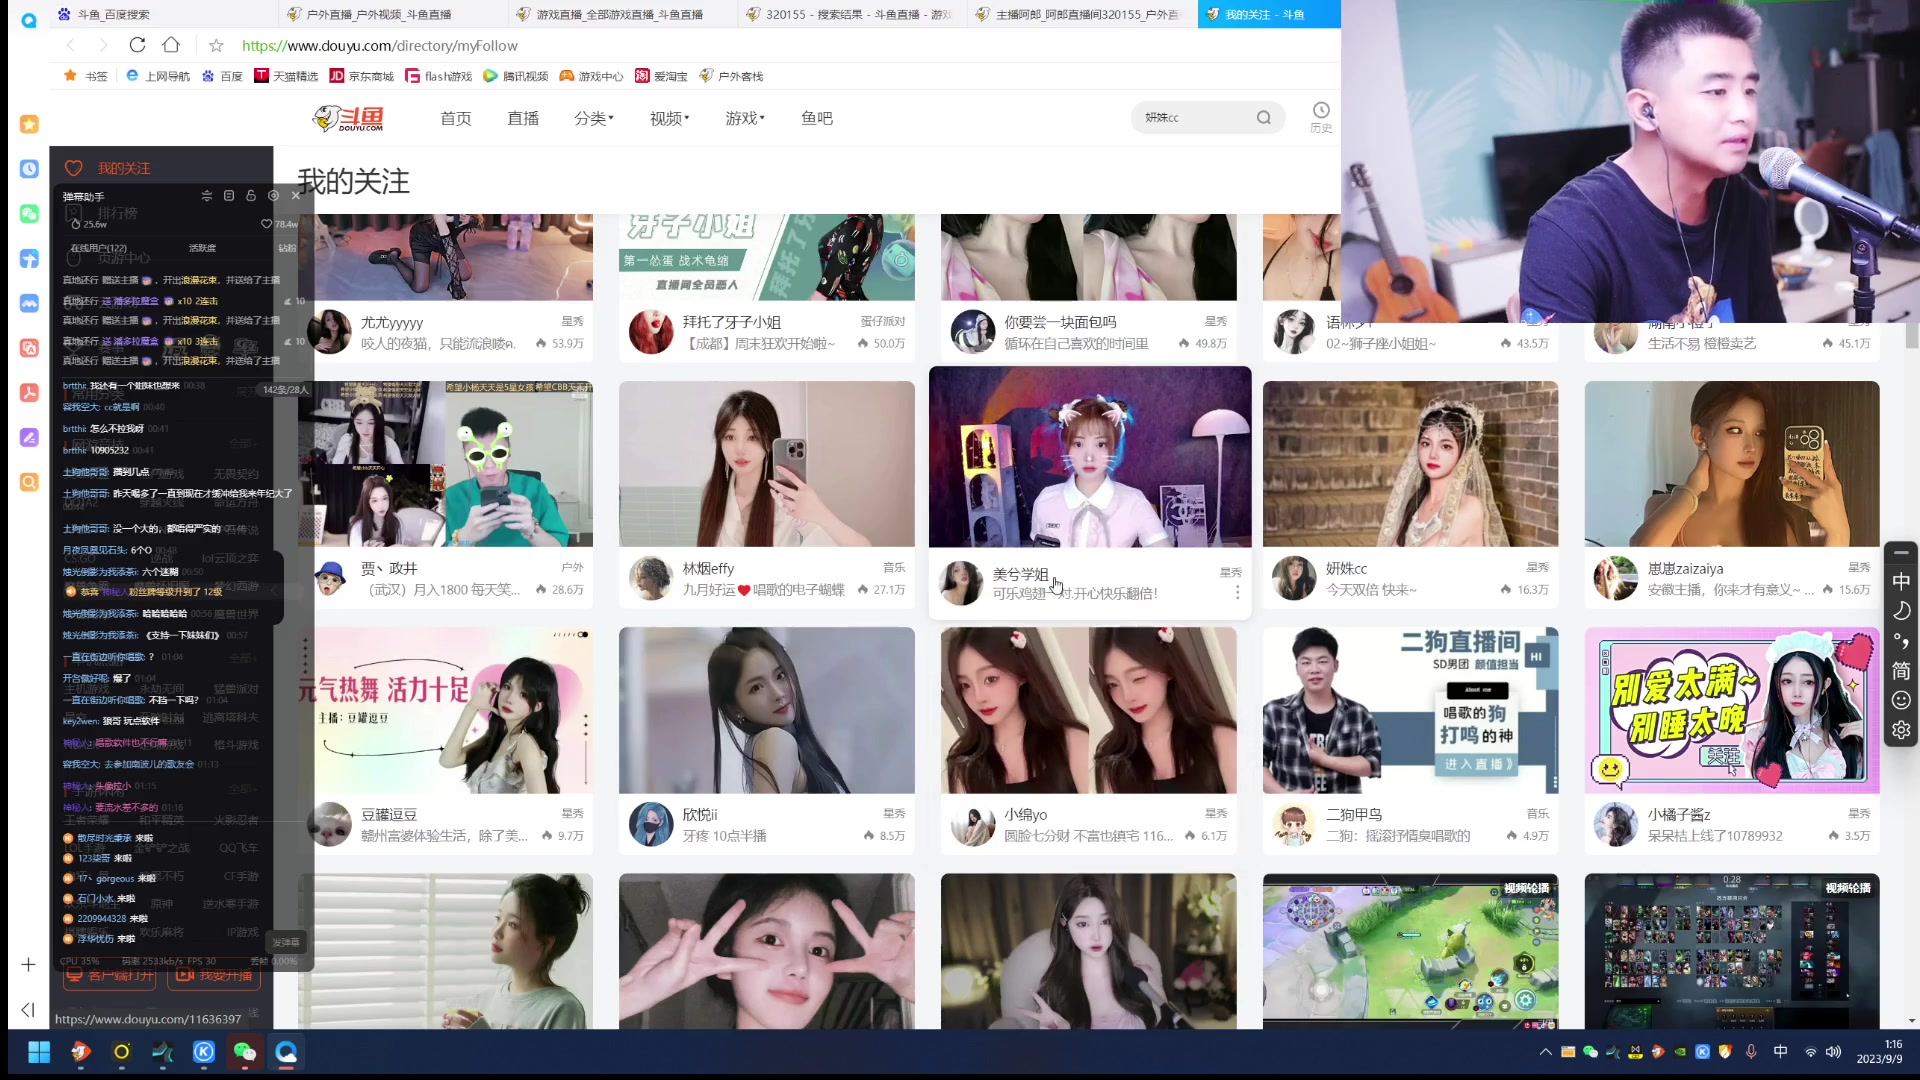Switch to the 户外直播 browser tab
This screenshot has height=1080, width=1920.
[x=393, y=14]
